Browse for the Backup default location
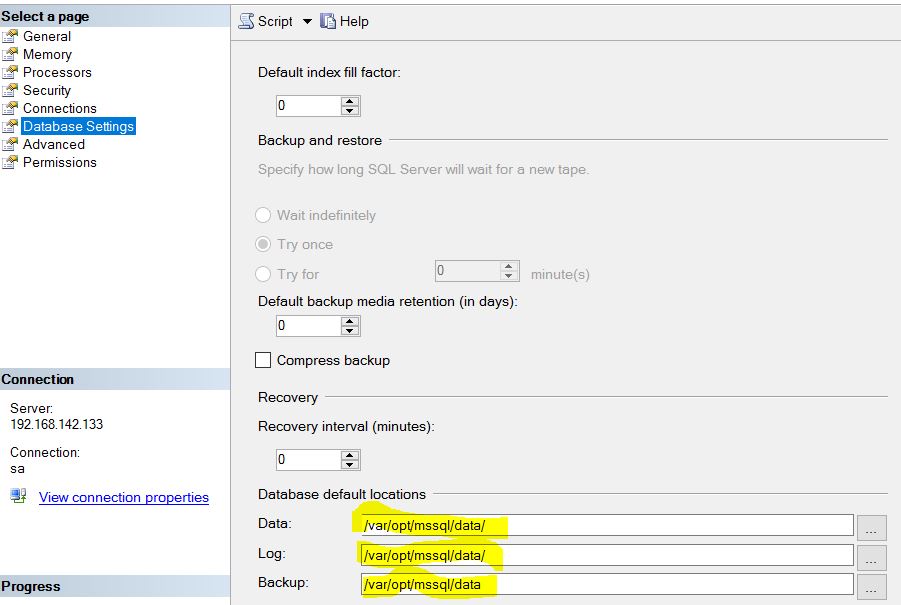 point(872,586)
